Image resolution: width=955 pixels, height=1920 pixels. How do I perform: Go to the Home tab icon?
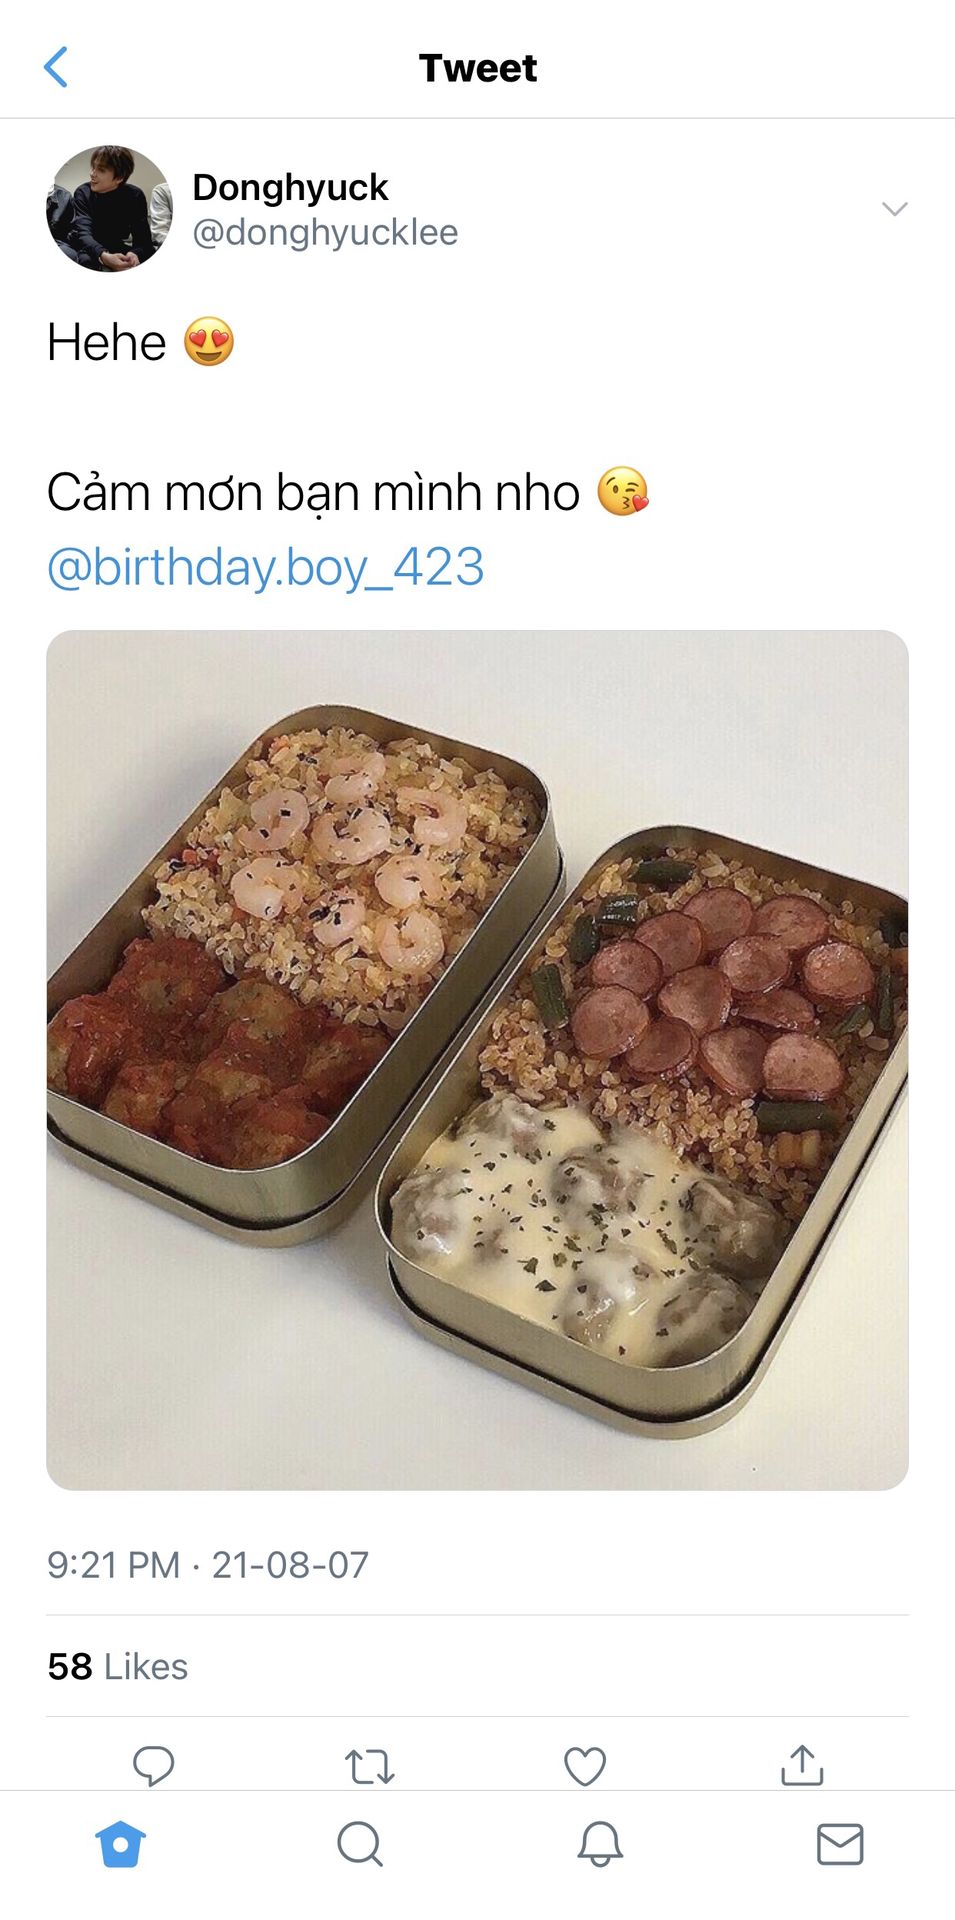(121, 1844)
